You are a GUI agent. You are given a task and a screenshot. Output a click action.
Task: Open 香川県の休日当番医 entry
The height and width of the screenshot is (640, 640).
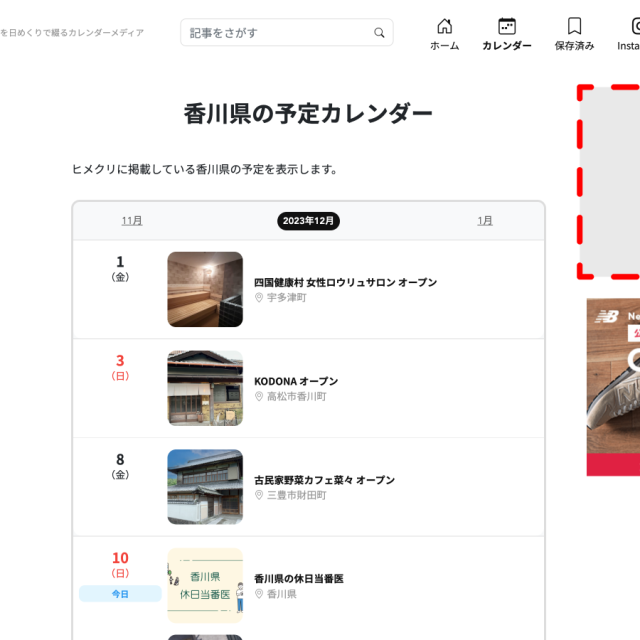click(x=298, y=578)
